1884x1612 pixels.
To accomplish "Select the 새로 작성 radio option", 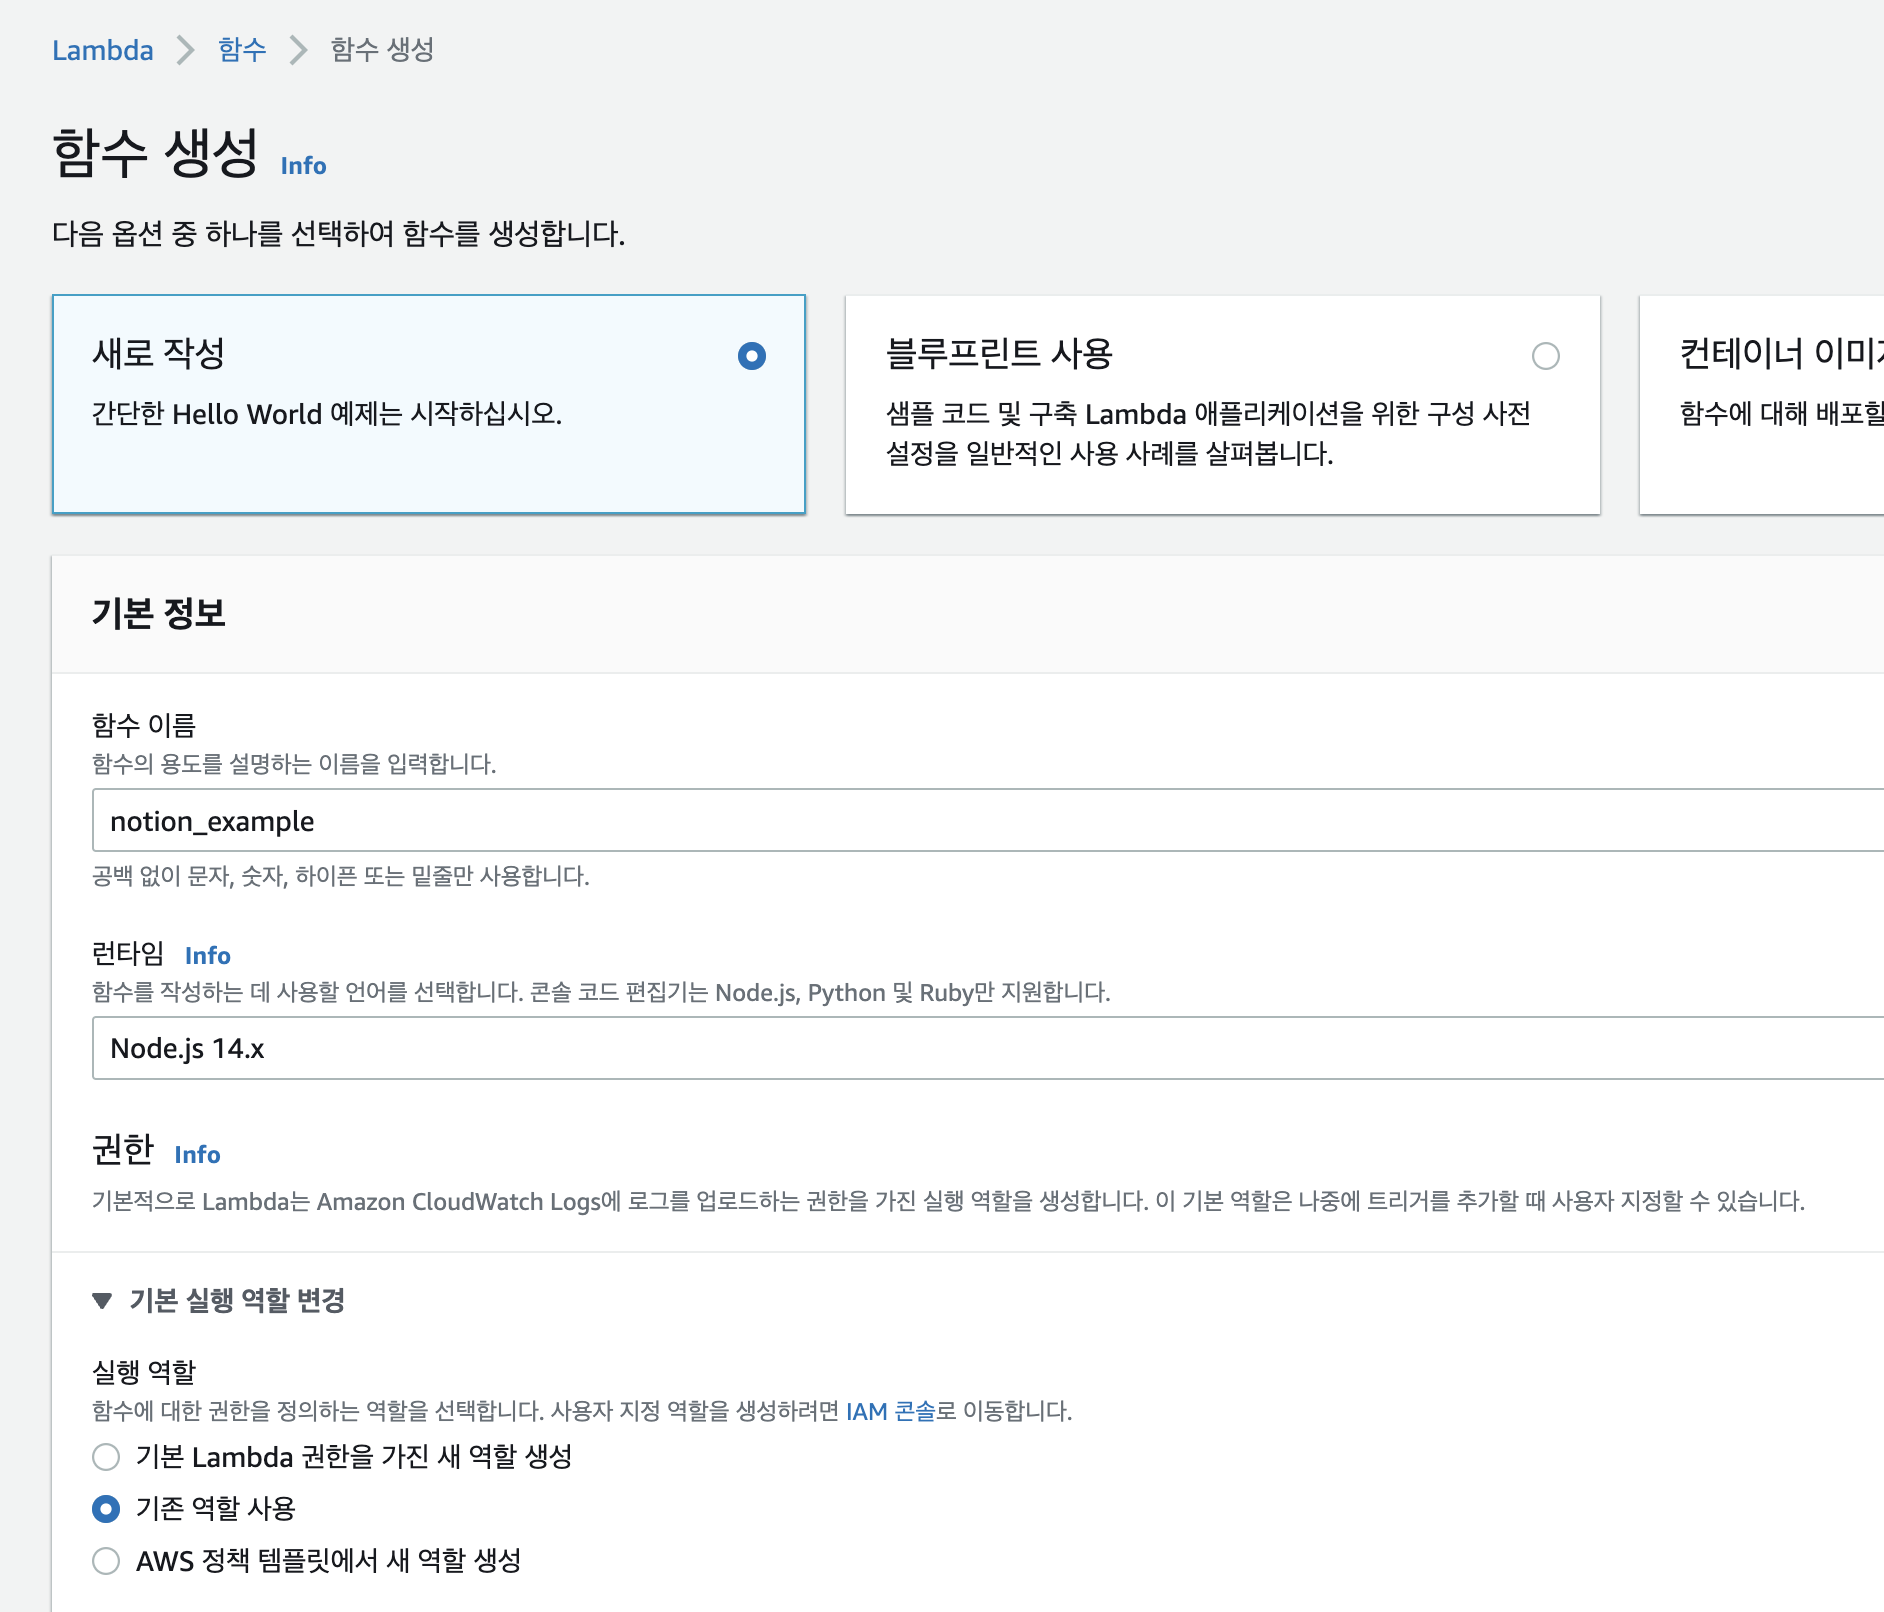I will pos(752,356).
